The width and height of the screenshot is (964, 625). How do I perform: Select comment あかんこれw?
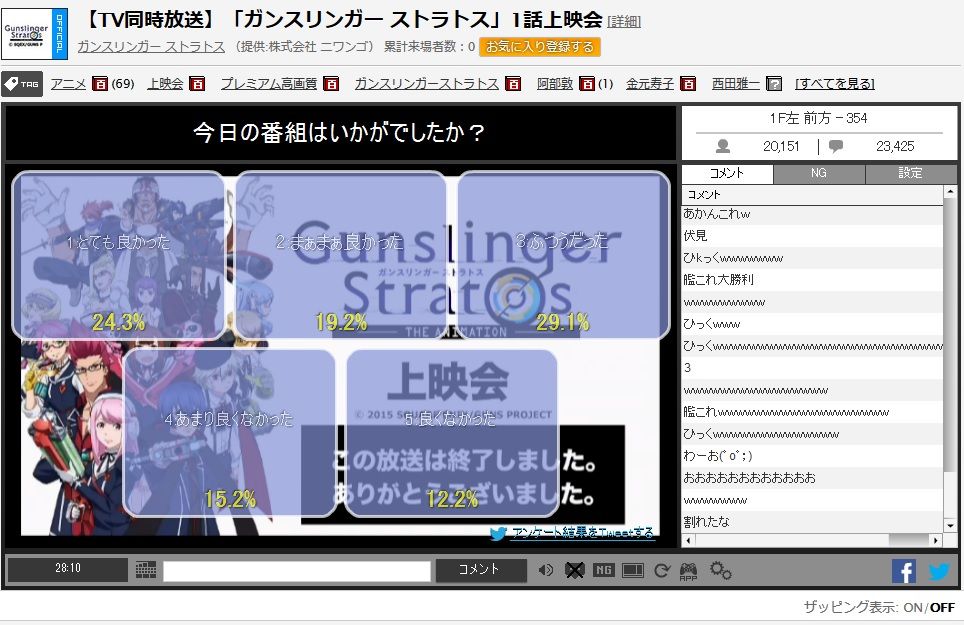pos(812,214)
